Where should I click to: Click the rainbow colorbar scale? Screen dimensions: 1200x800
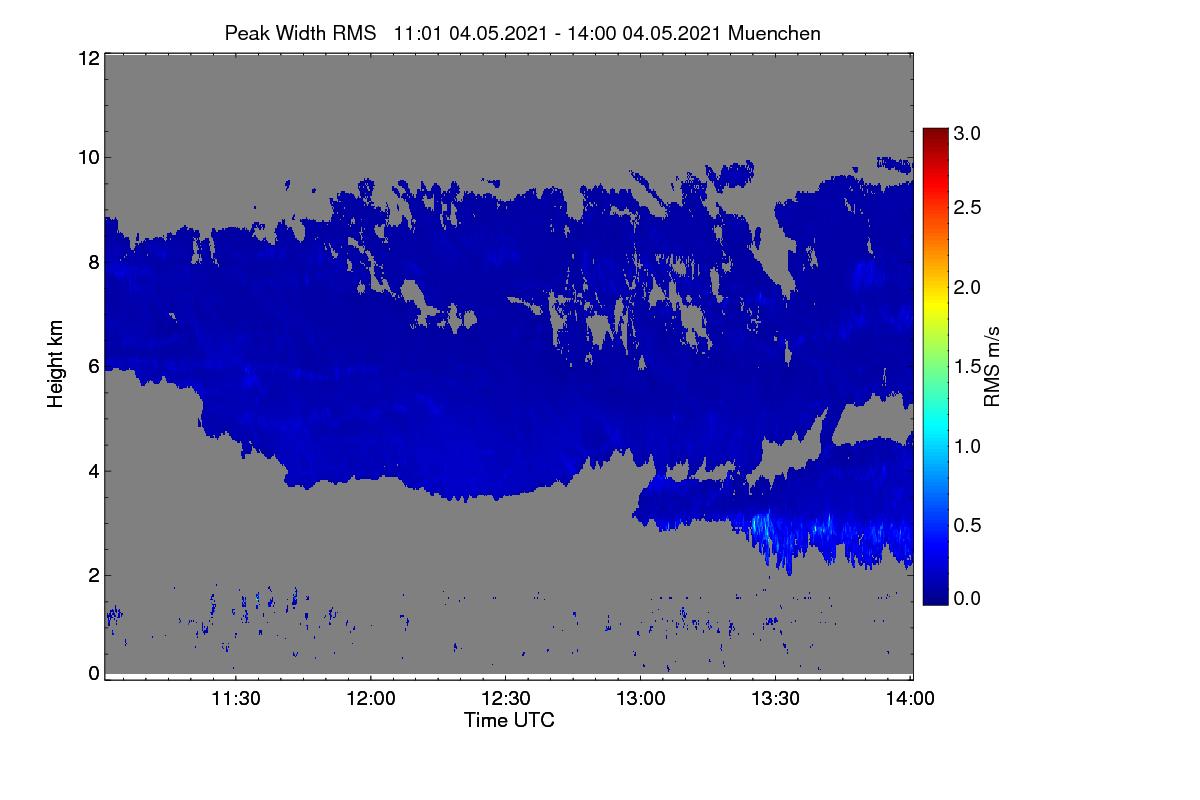(935, 366)
